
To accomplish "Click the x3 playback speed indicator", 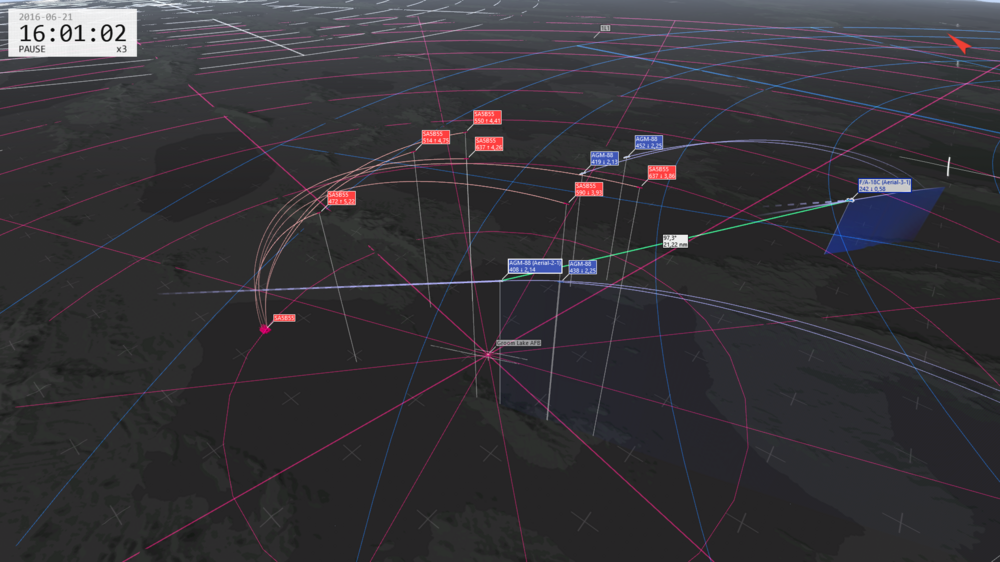I will [x=121, y=49].
